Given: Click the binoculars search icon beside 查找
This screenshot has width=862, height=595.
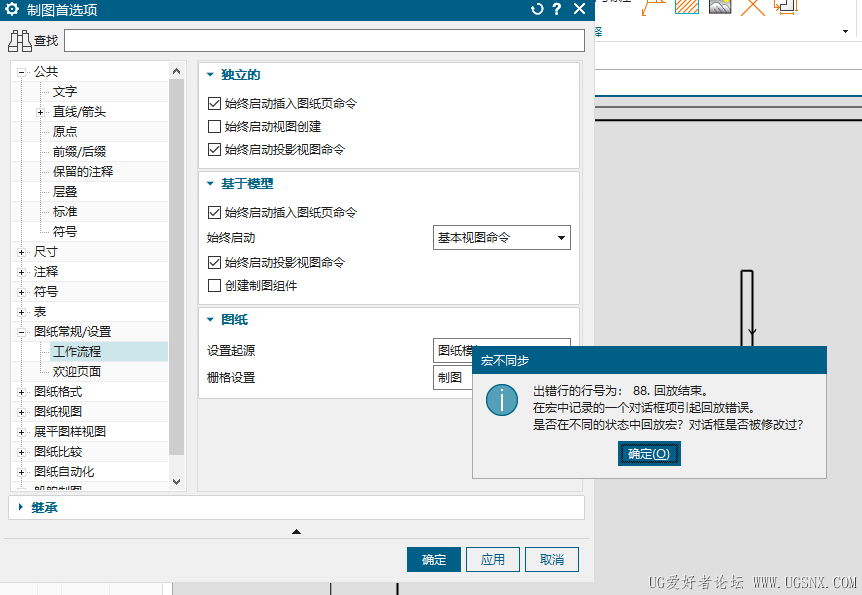Looking at the screenshot, I should pyautogui.click(x=21, y=40).
